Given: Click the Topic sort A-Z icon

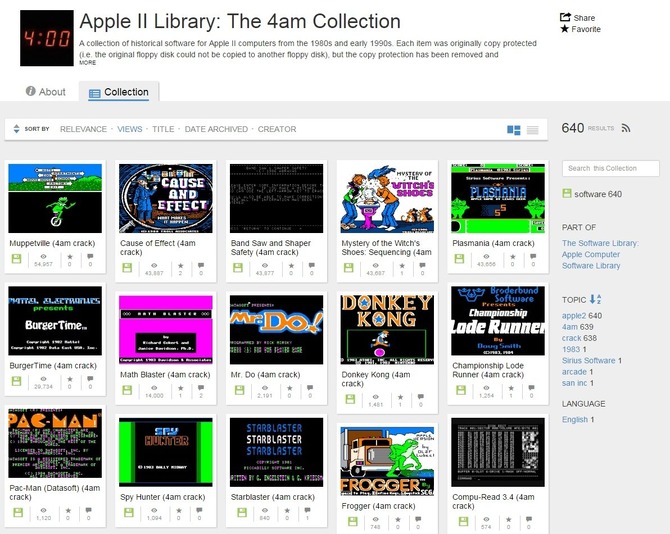Looking at the screenshot, I should 596,299.
